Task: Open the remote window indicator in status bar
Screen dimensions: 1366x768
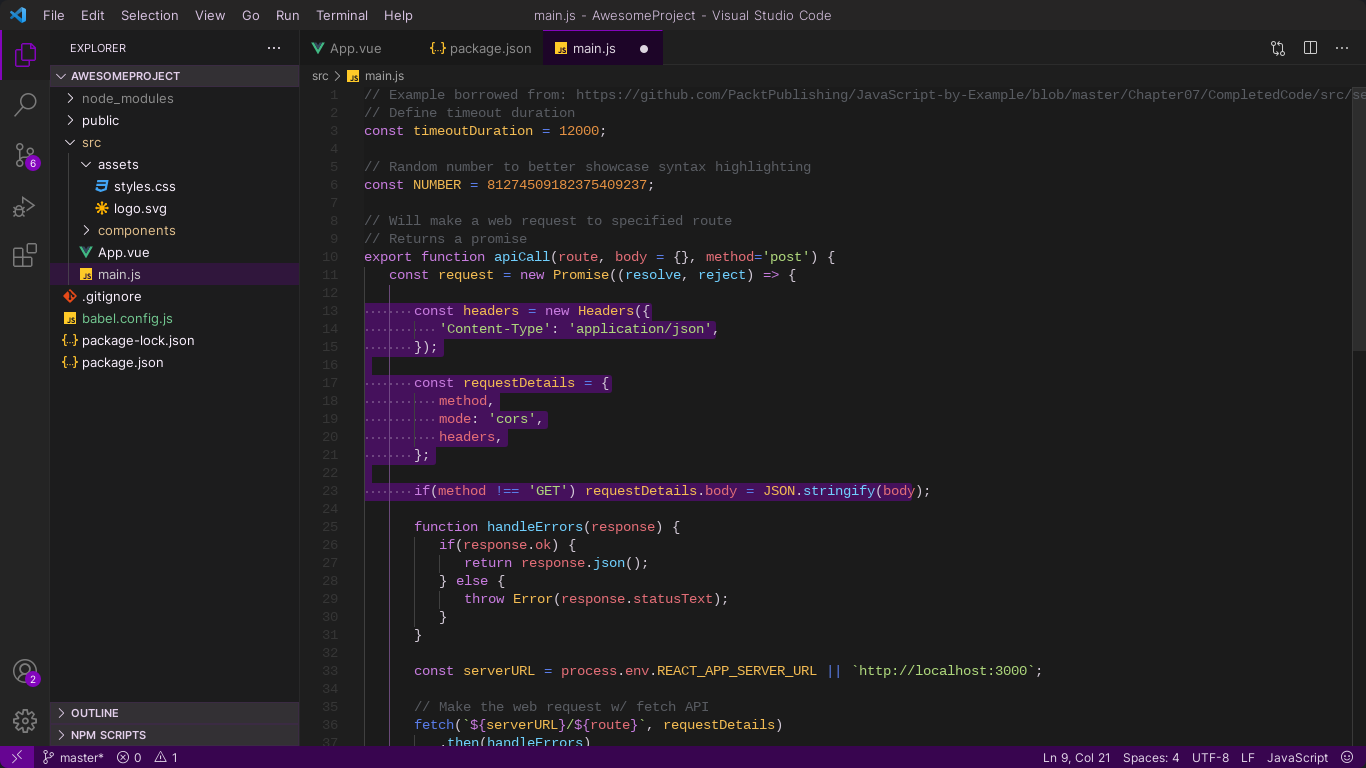Action: (17, 757)
